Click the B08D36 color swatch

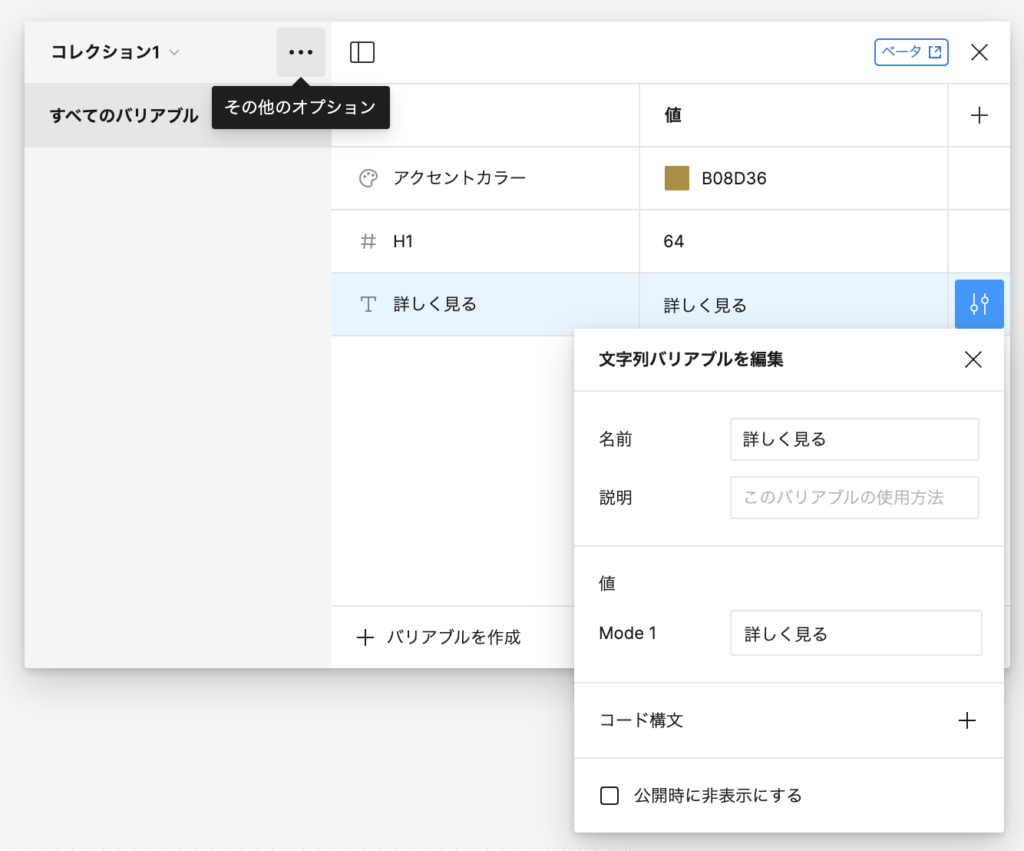[x=677, y=178]
